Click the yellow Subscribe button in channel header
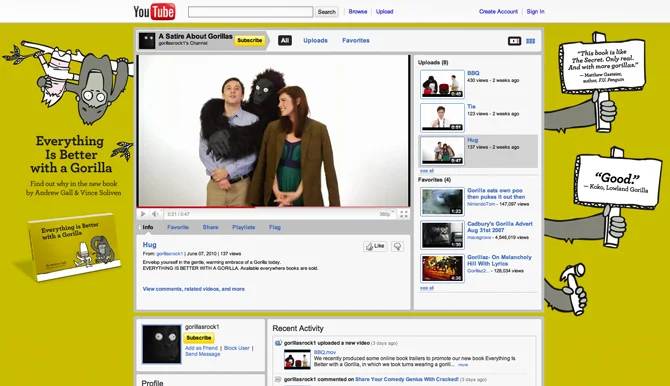This screenshot has width=670, height=386. [250, 40]
